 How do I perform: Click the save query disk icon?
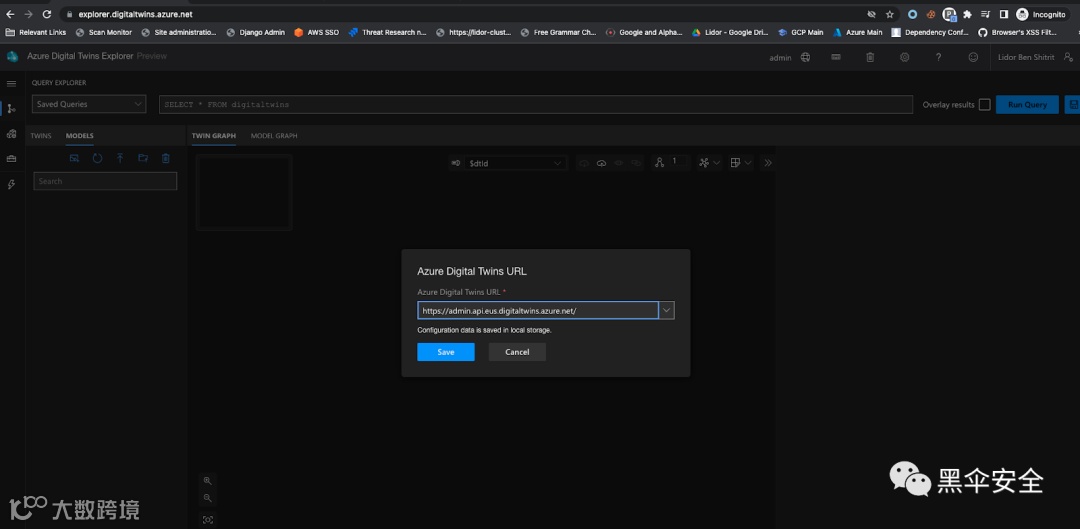(1072, 105)
